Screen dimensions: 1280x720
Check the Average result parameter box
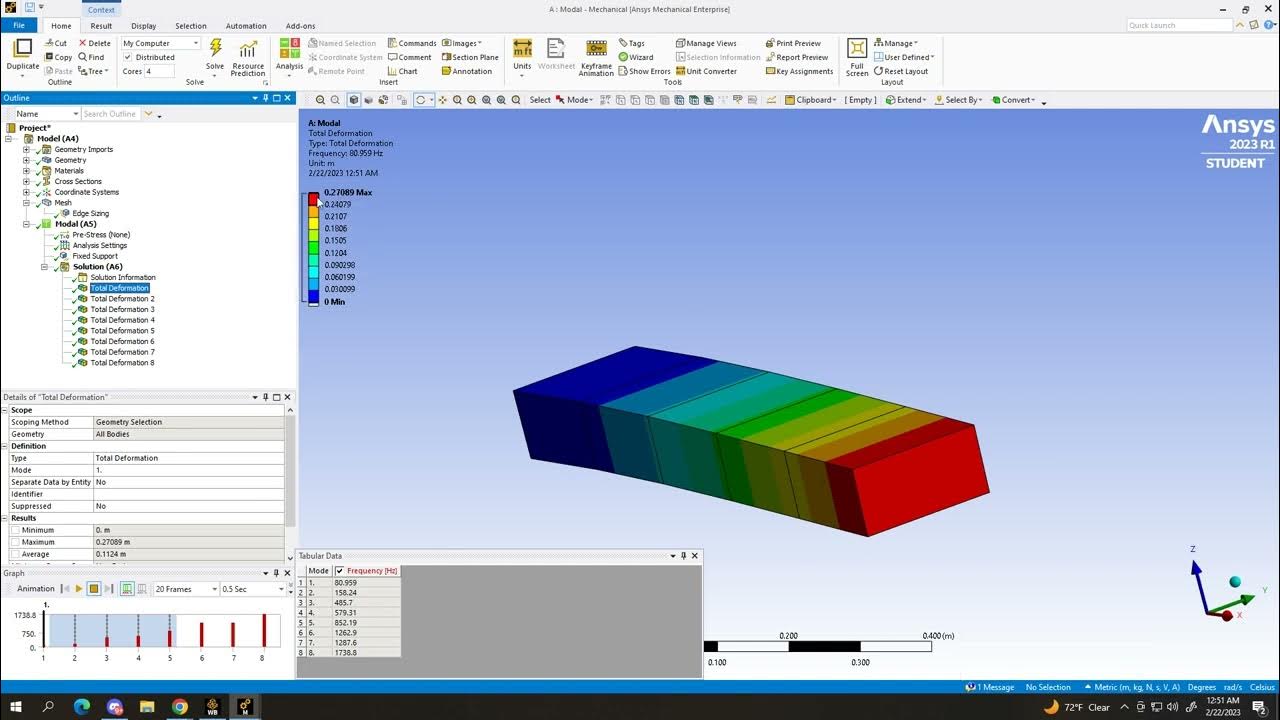[x=14, y=554]
